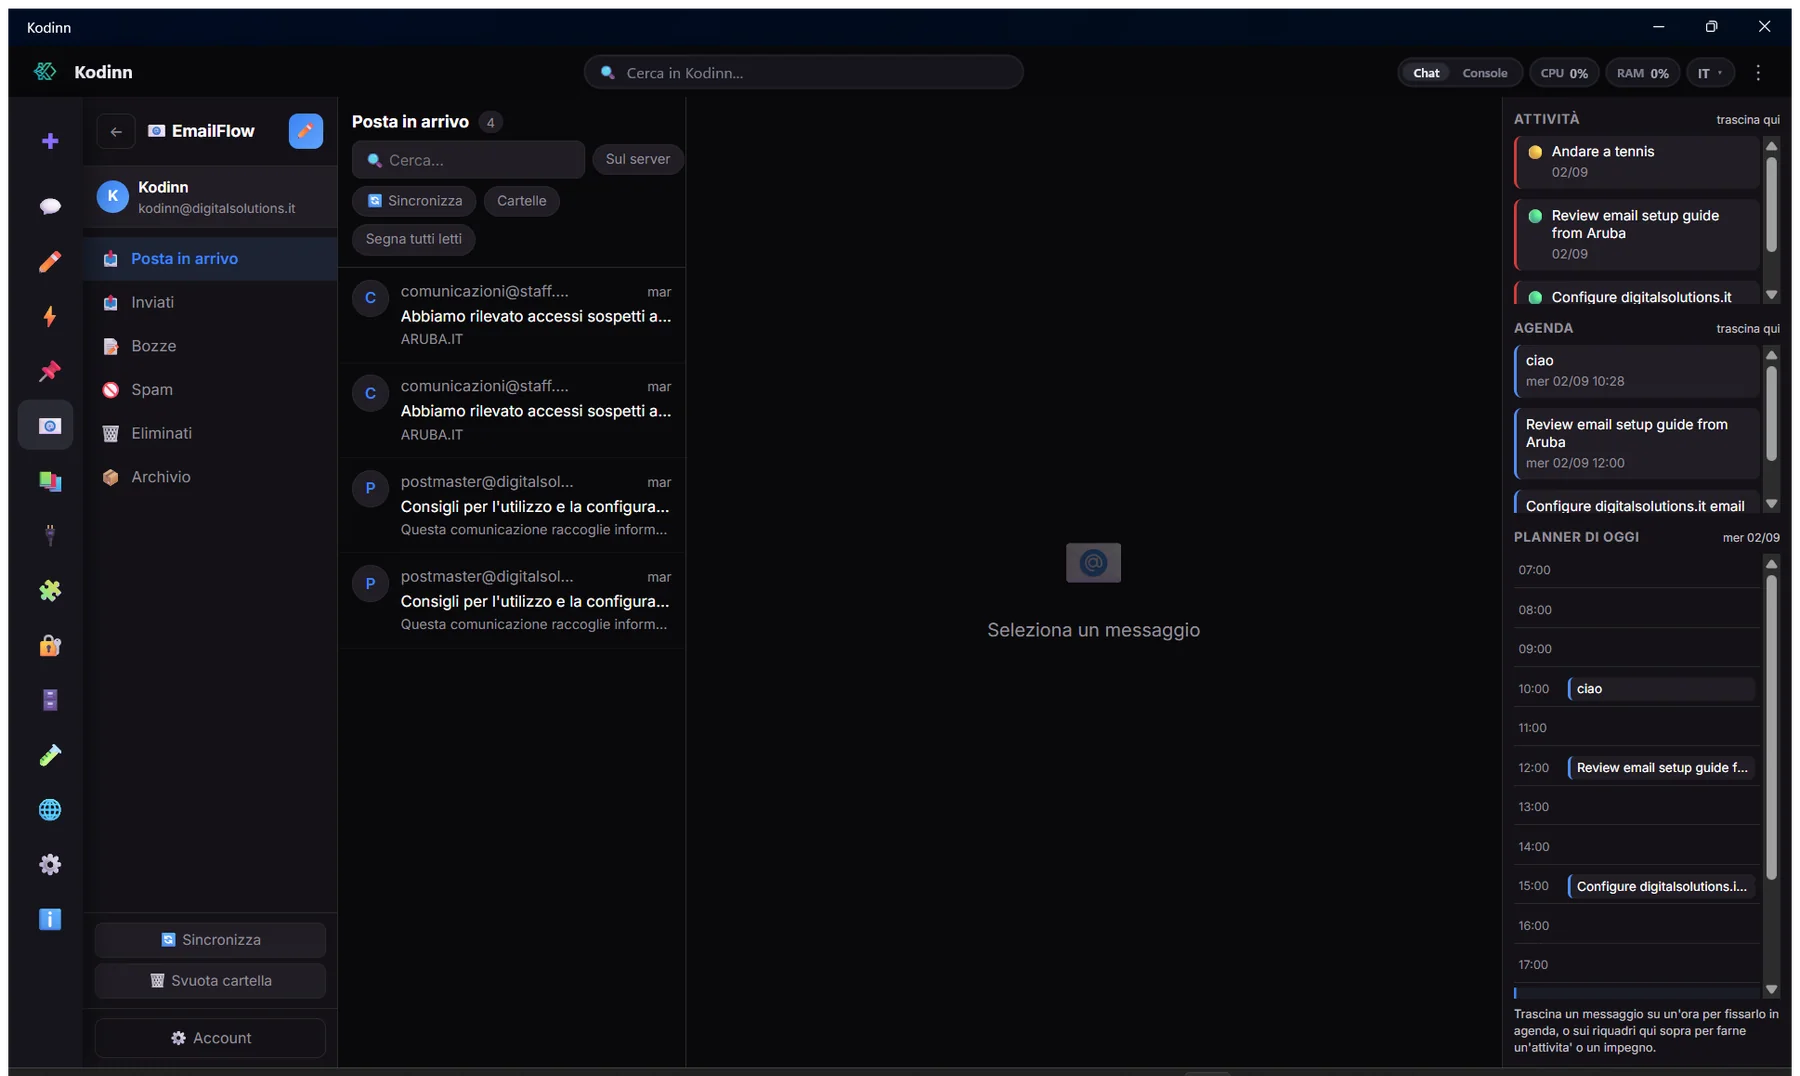This screenshot has width=1800, height=1076.
Task: Open the Eliminati folder
Action: pos(211,433)
